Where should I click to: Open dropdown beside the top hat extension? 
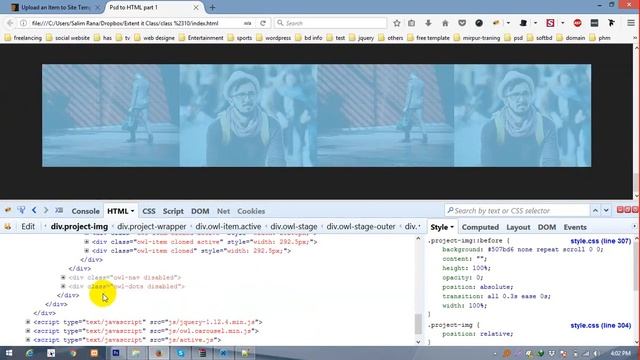(535, 23)
